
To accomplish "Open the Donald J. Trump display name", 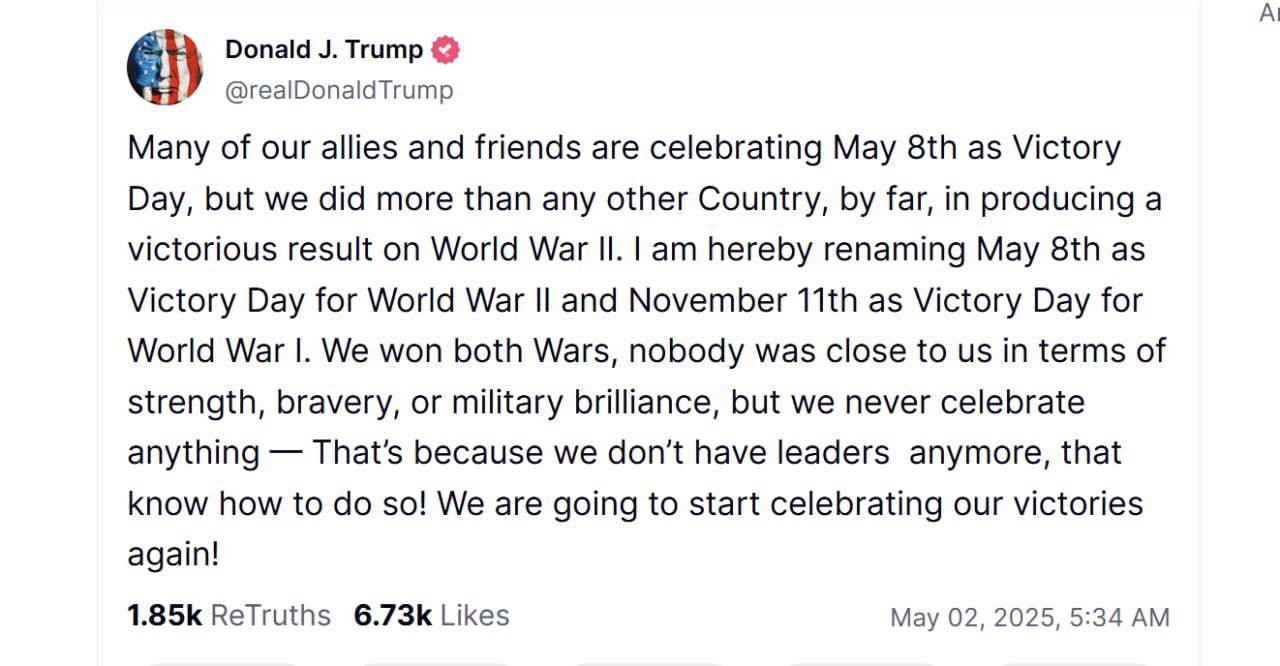I will coord(324,49).
